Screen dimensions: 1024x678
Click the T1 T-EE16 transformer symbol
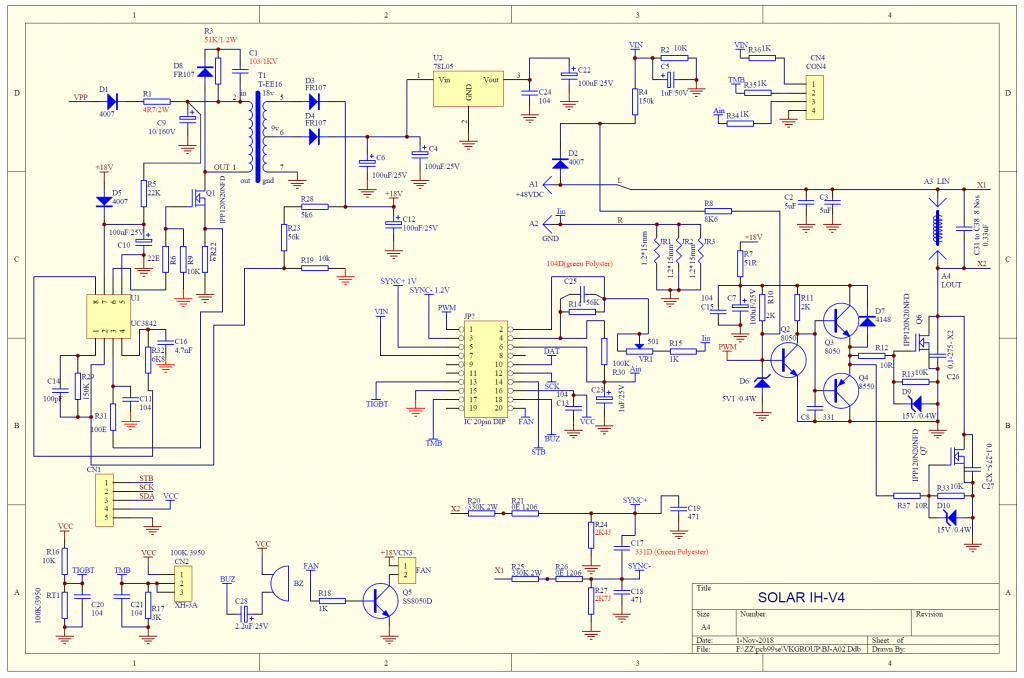[x=257, y=137]
